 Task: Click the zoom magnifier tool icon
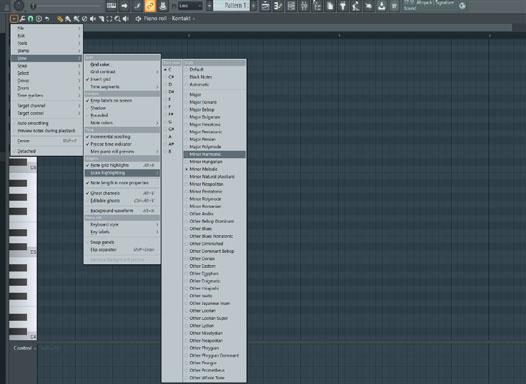[117, 19]
